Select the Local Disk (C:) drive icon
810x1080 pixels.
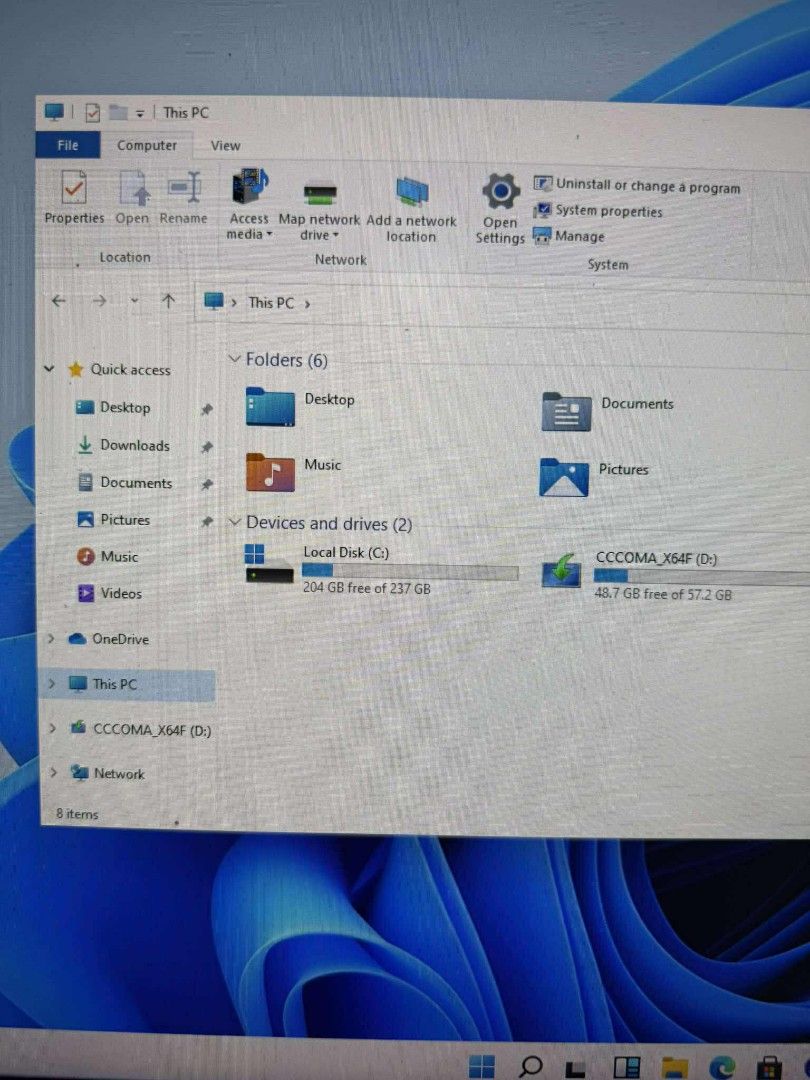click(x=269, y=565)
